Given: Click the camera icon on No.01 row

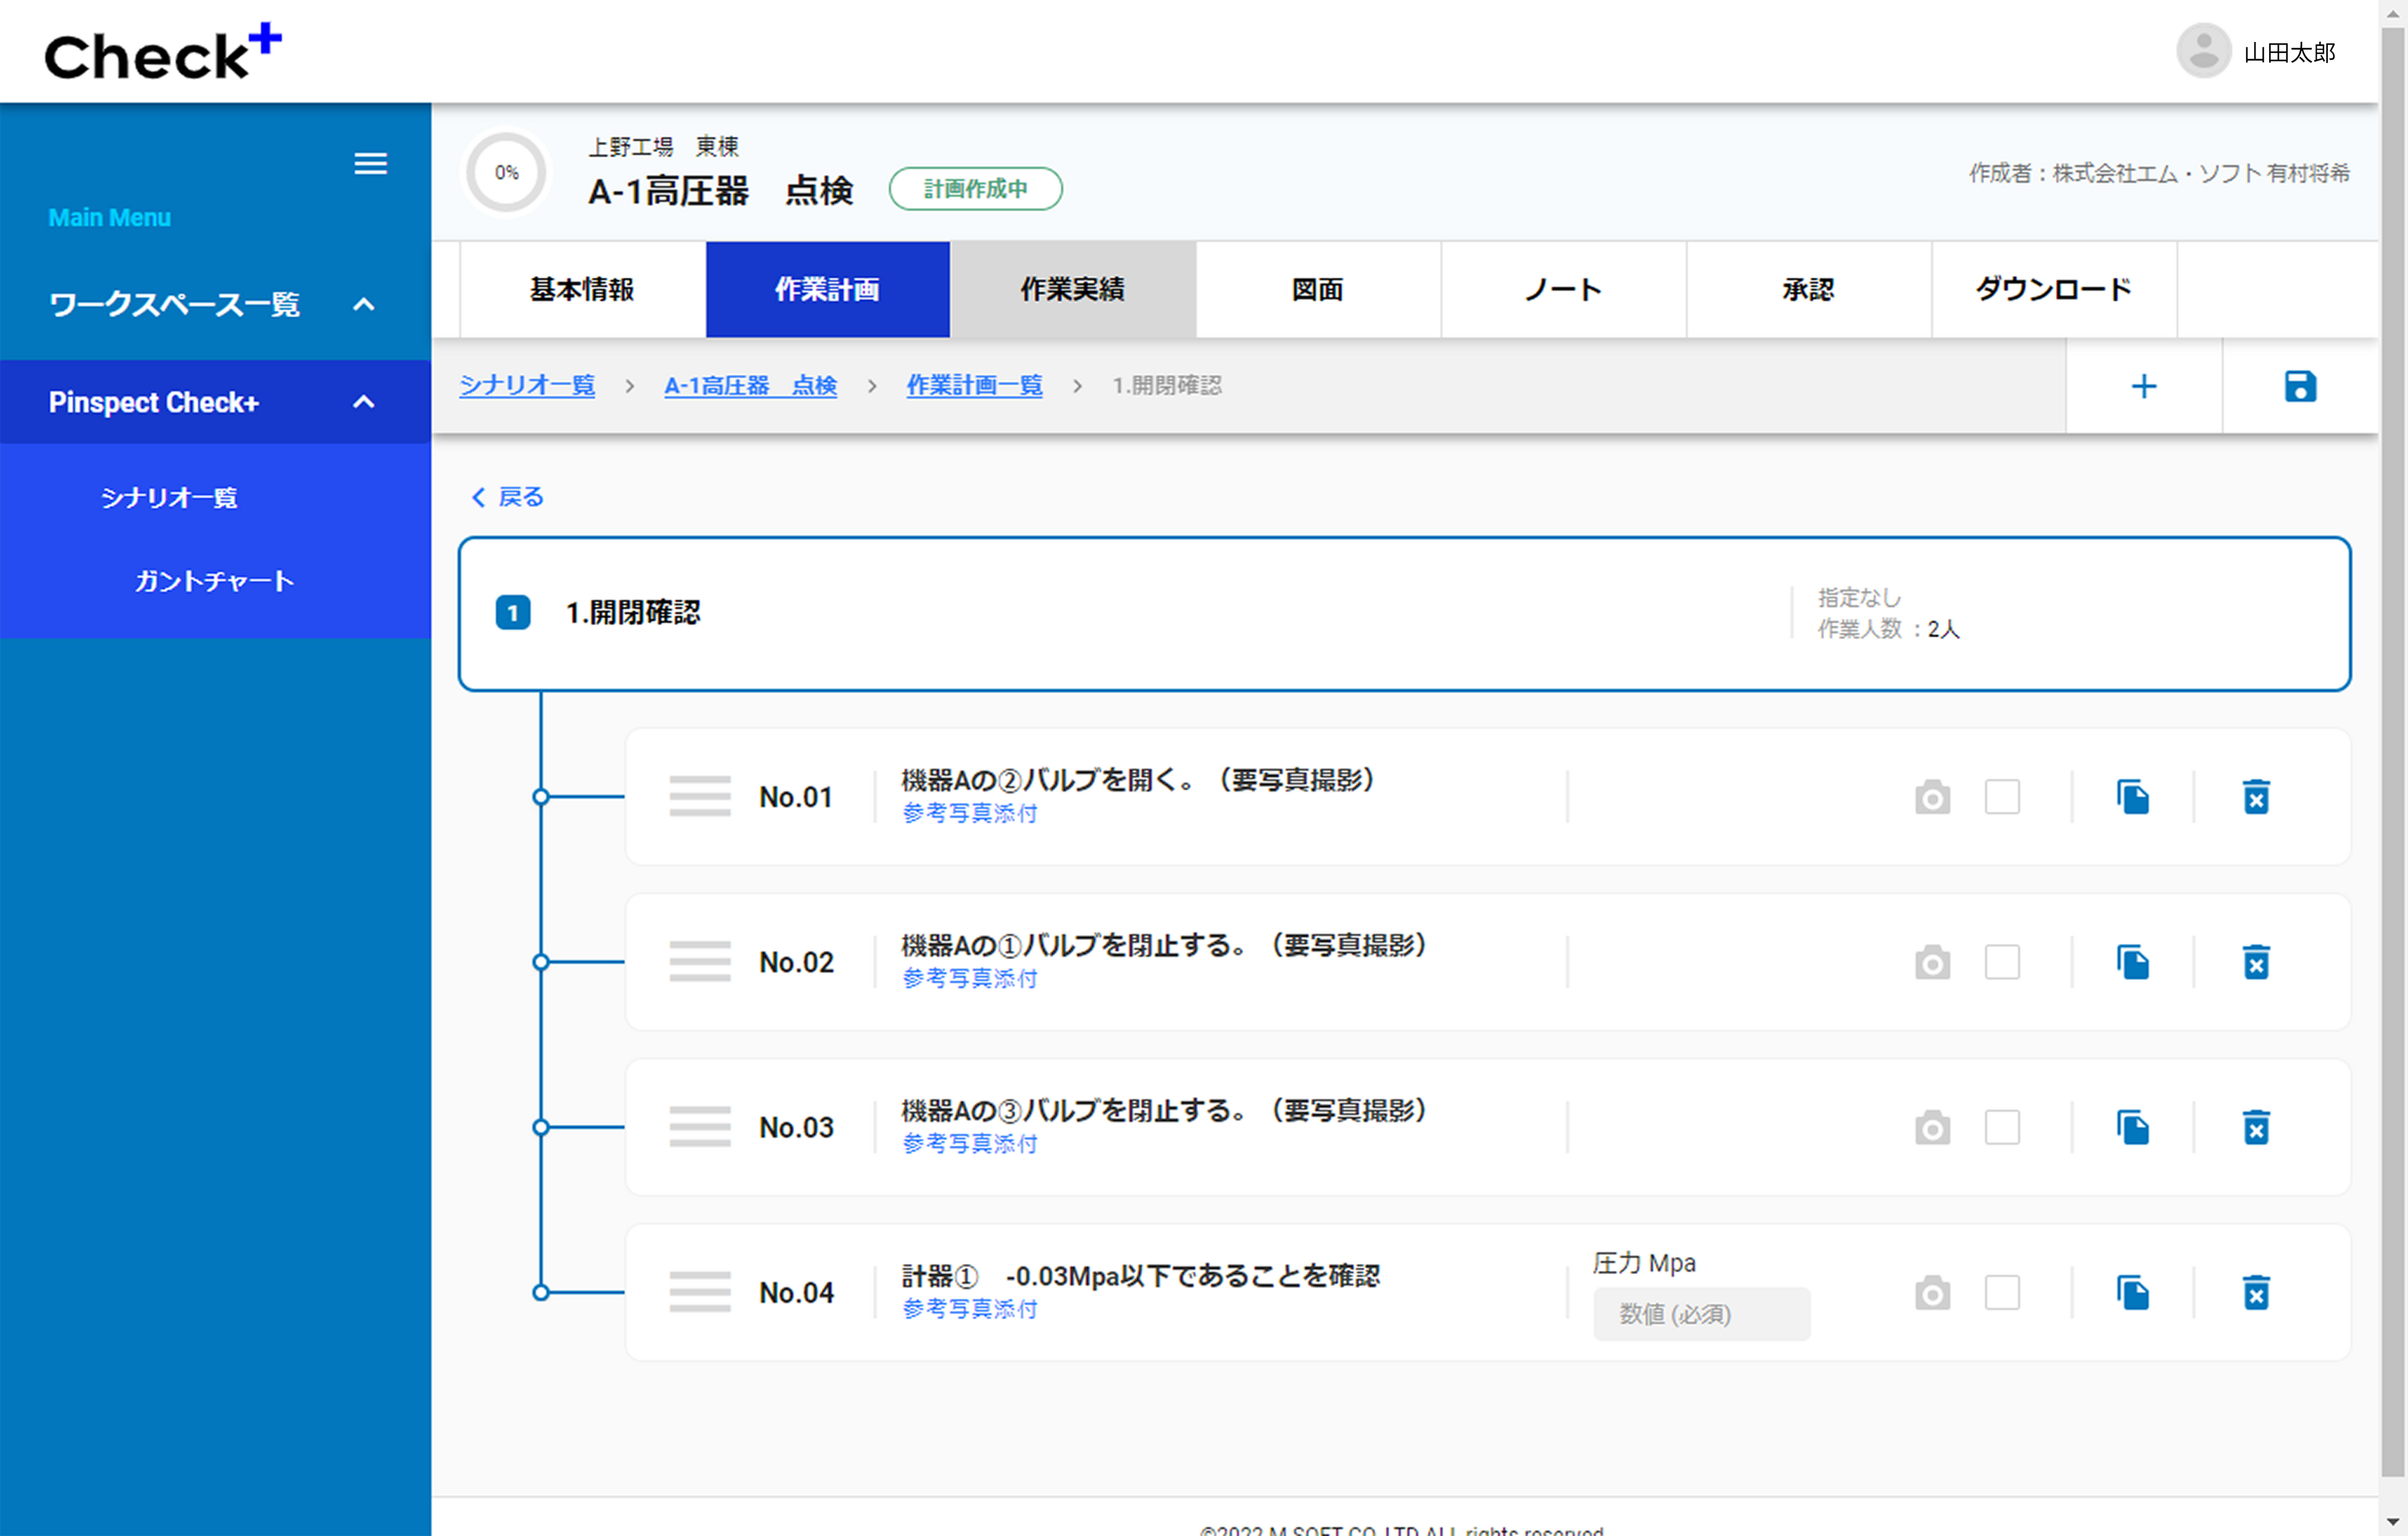Looking at the screenshot, I should pos(1932,797).
